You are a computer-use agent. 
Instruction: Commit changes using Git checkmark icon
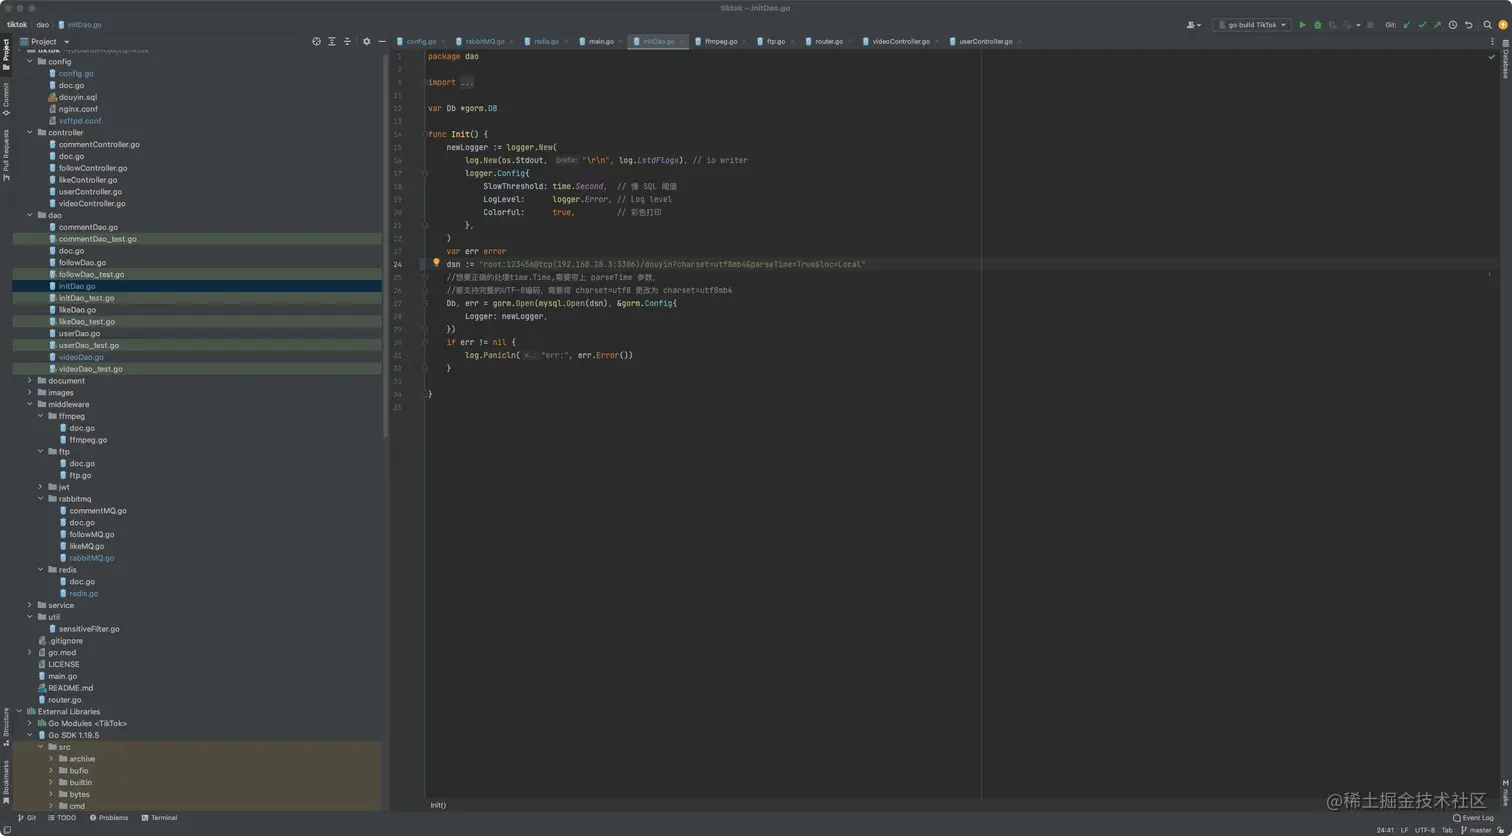coord(1422,24)
